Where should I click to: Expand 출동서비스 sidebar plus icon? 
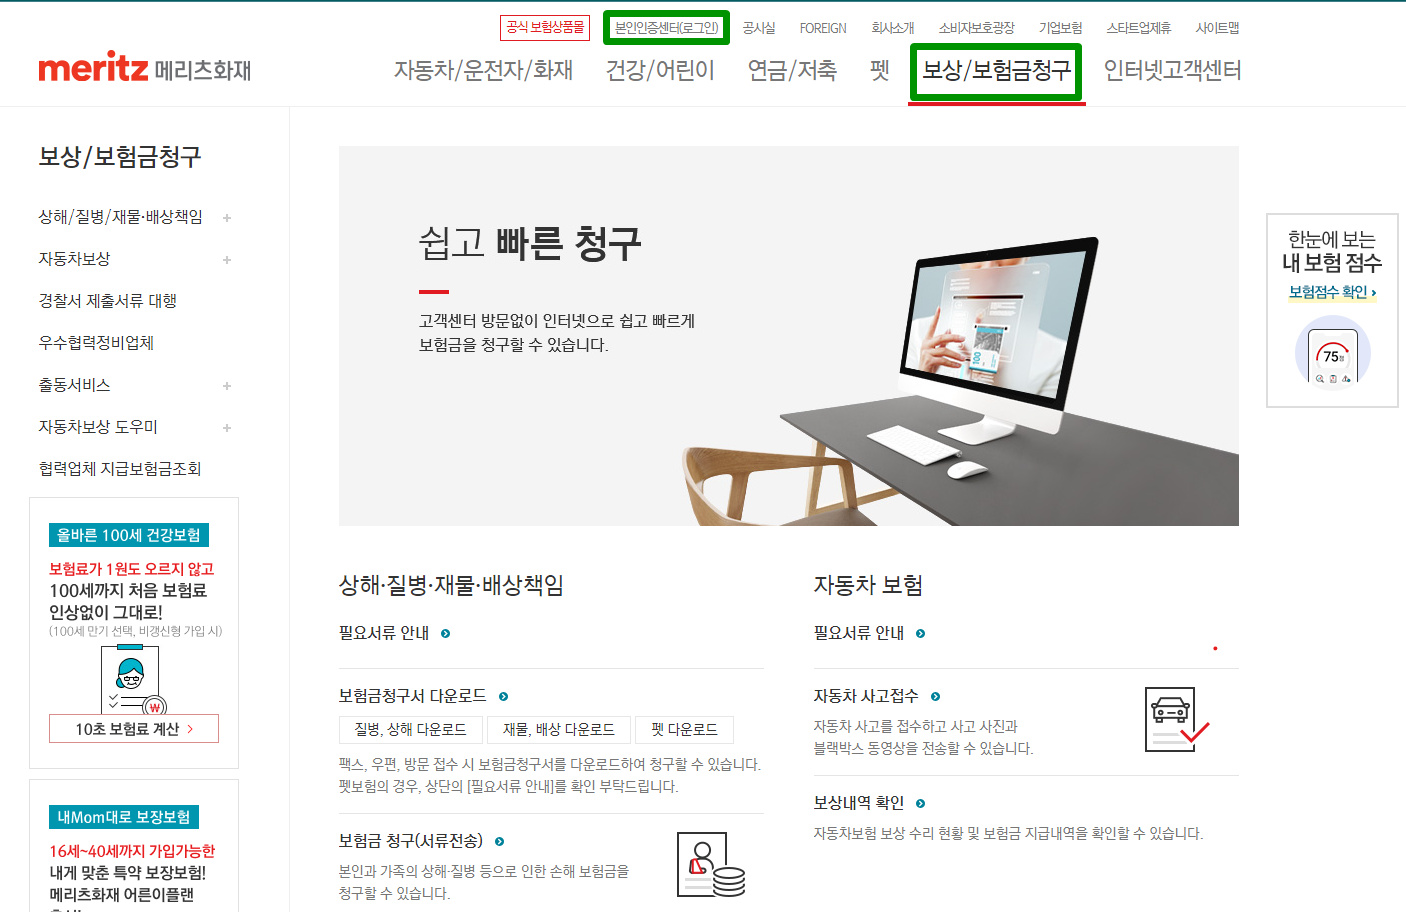pos(227,385)
